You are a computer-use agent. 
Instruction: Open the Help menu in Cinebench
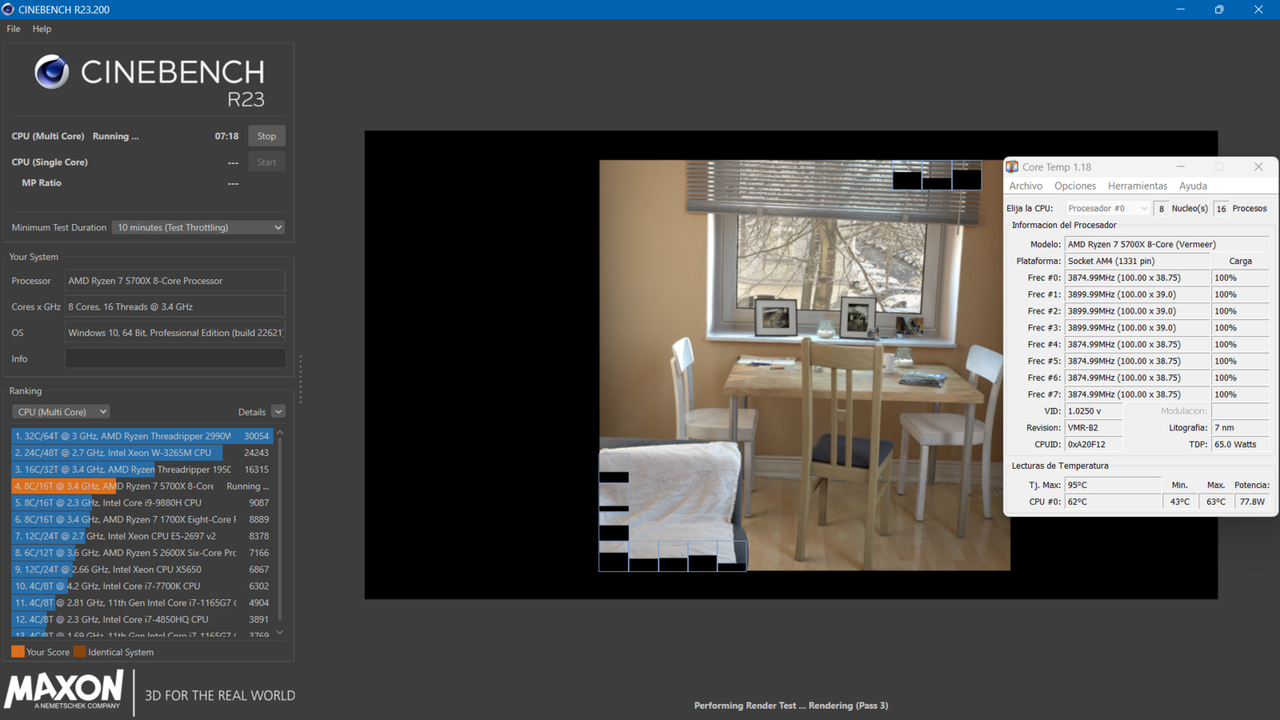tap(42, 29)
